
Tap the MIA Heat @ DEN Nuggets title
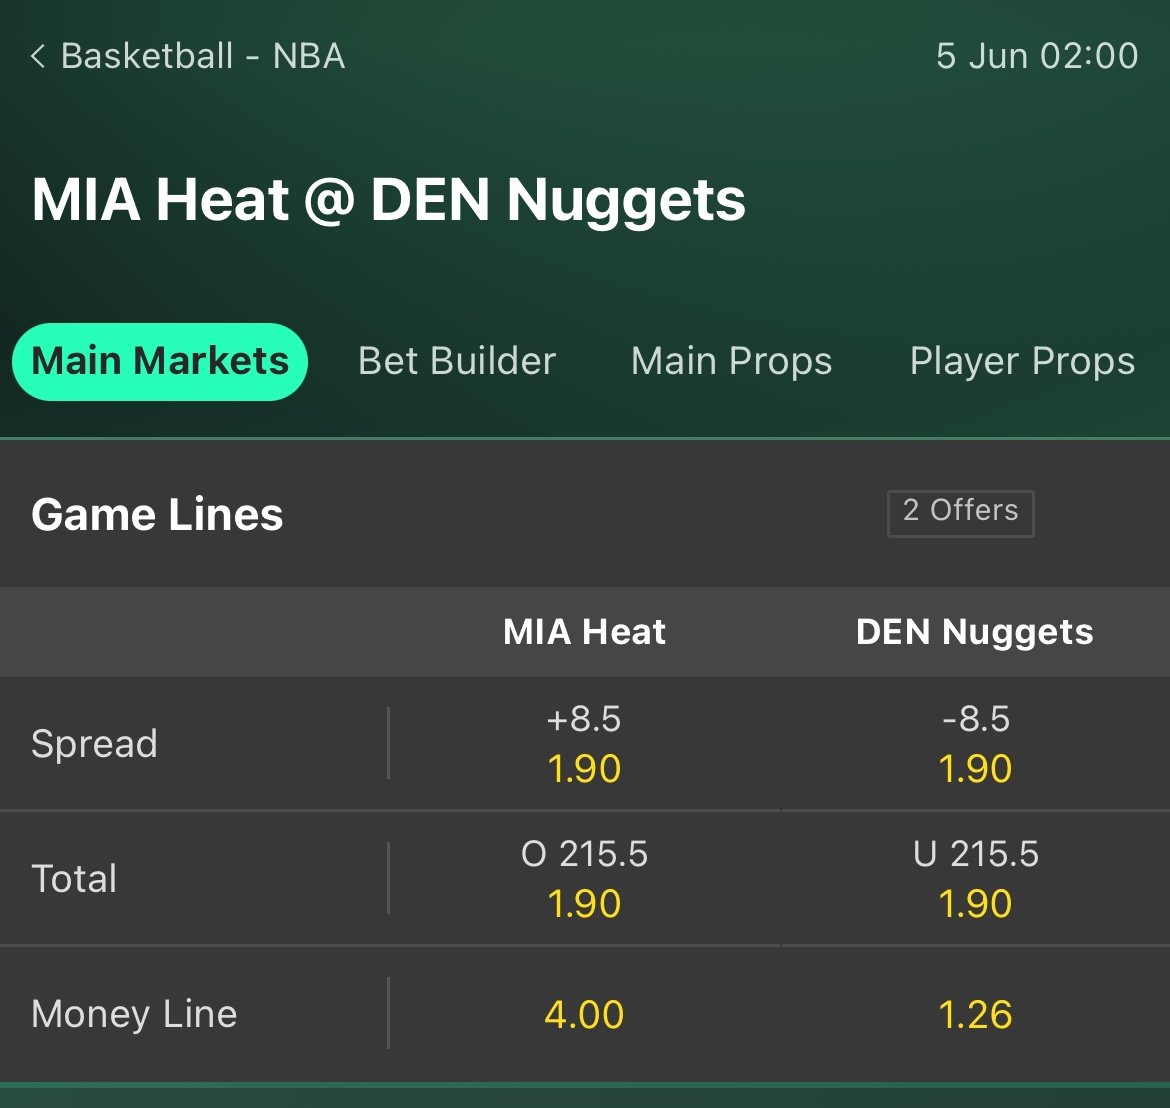(x=388, y=199)
